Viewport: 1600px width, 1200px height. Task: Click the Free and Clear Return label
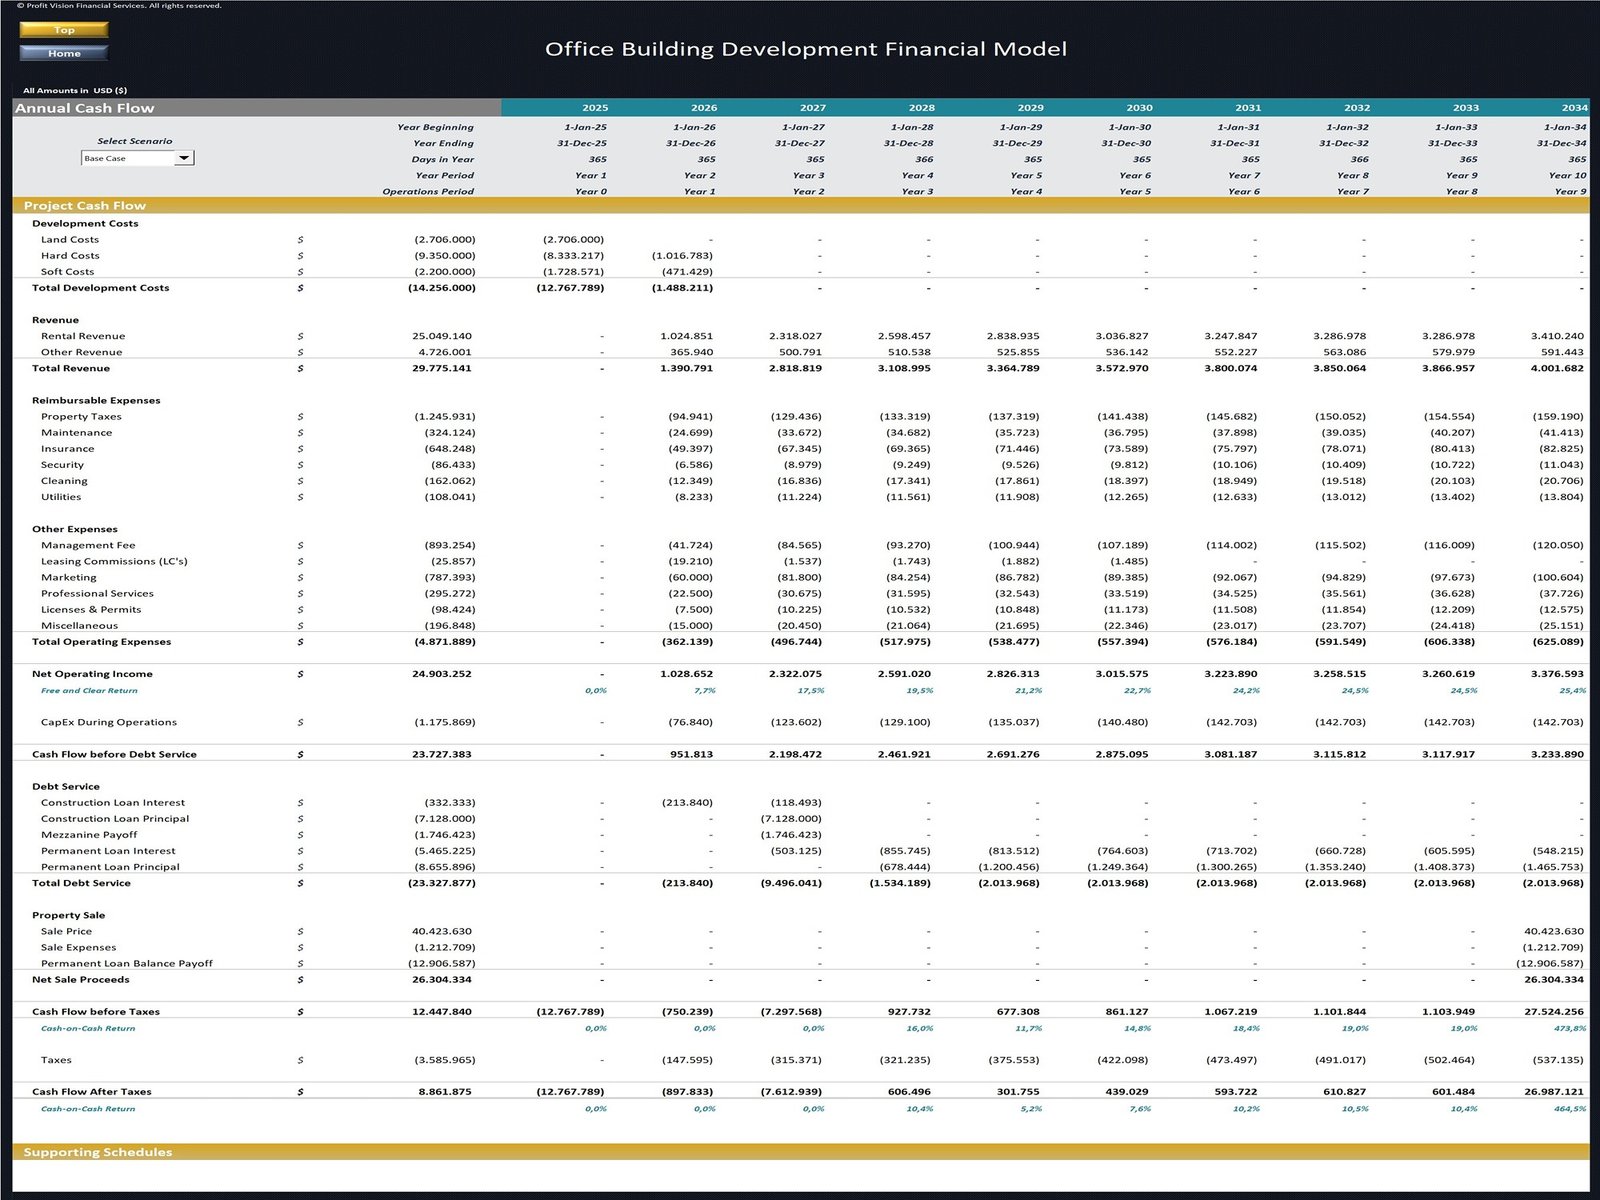pos(89,690)
